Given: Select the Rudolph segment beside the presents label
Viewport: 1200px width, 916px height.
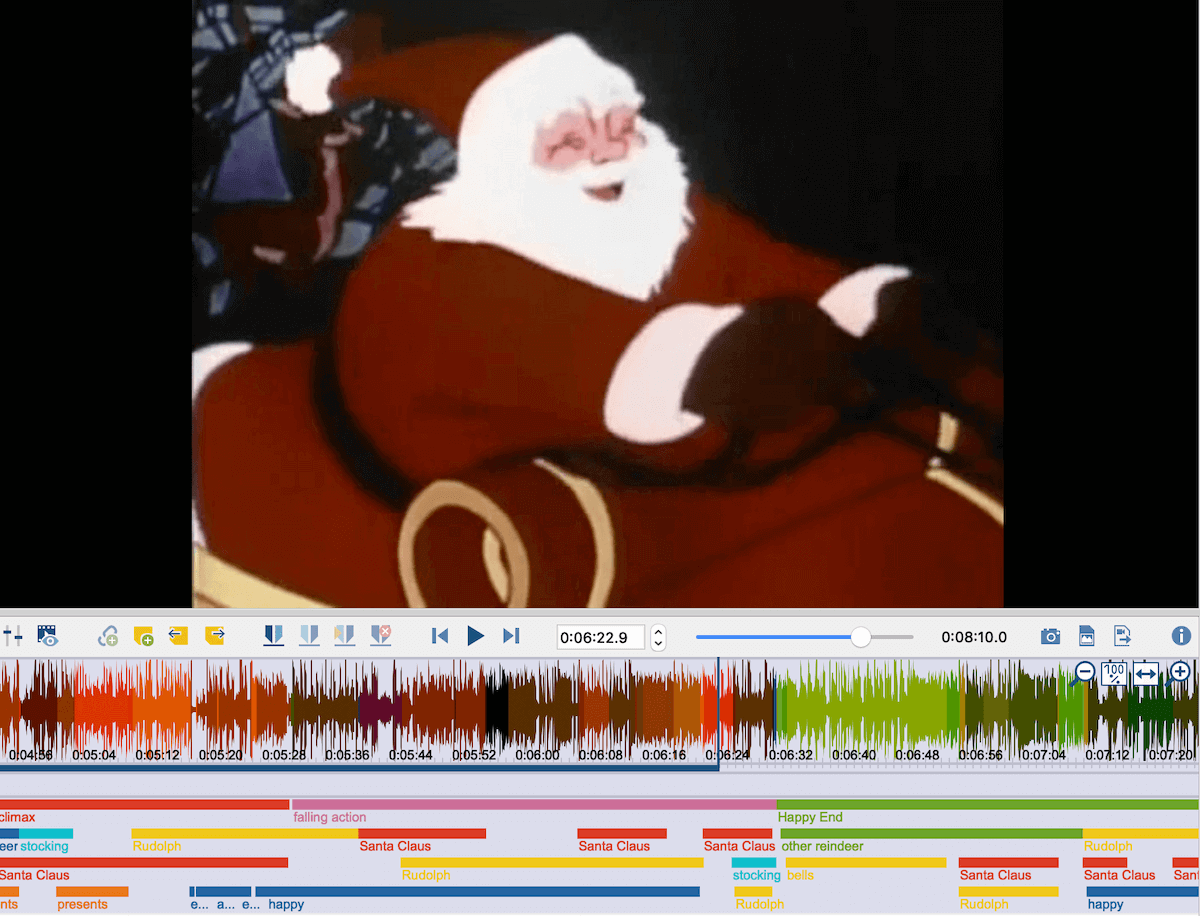Looking at the screenshot, I should pos(245,833).
